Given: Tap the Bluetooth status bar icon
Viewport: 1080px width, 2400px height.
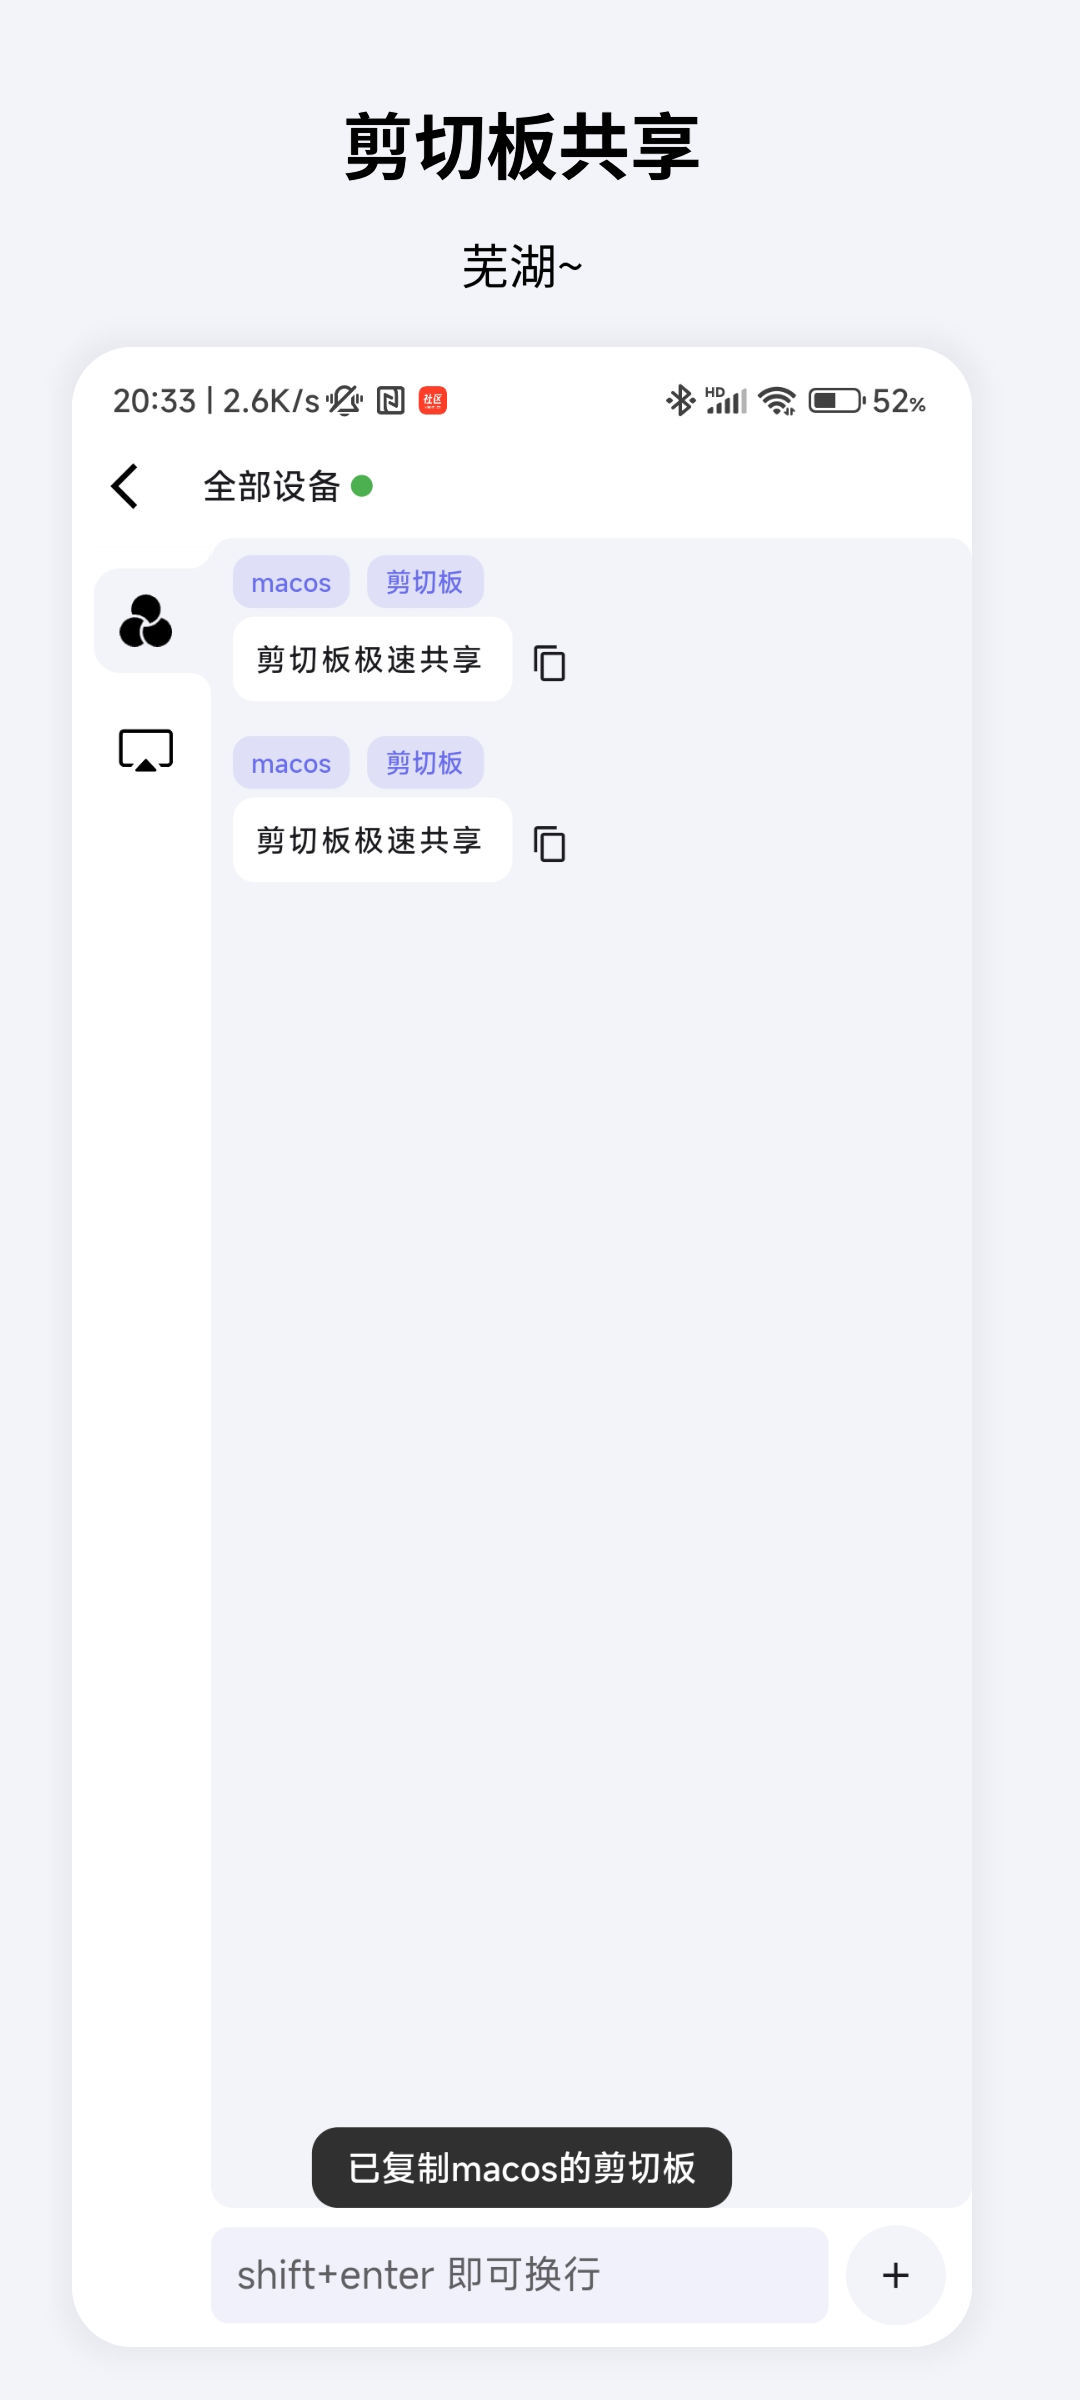Looking at the screenshot, I should pos(680,401).
